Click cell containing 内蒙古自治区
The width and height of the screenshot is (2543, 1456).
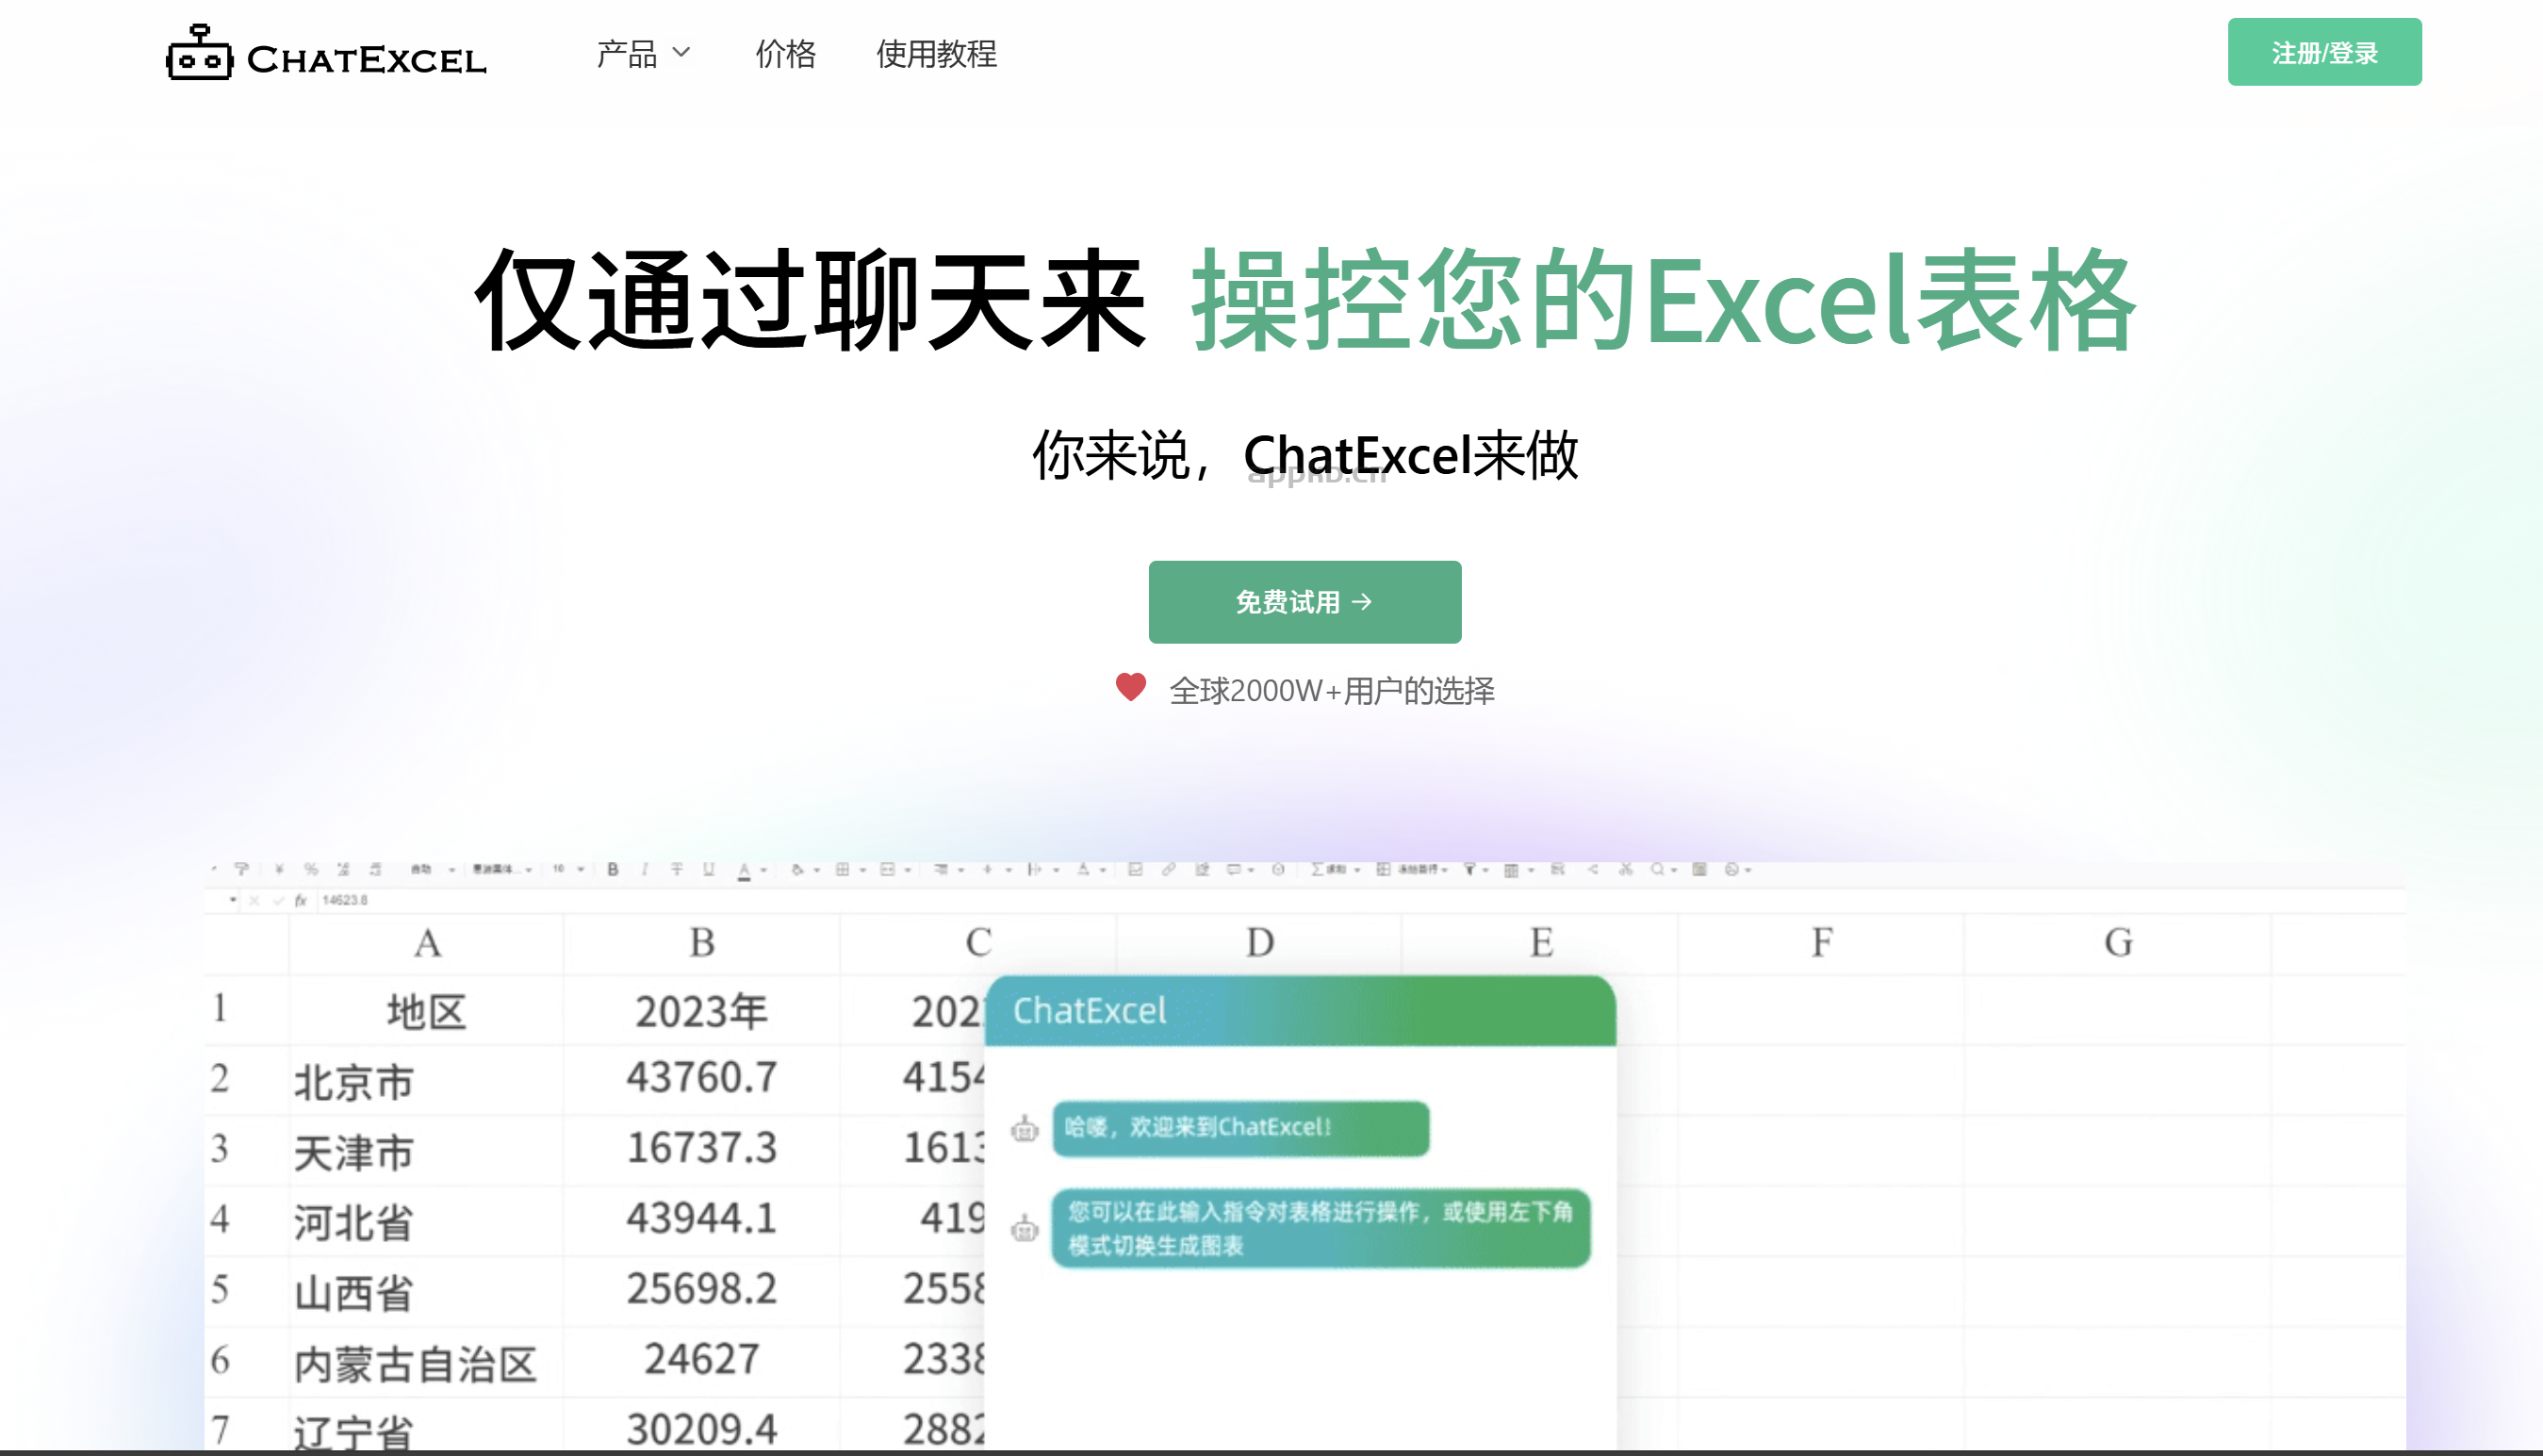click(427, 1363)
